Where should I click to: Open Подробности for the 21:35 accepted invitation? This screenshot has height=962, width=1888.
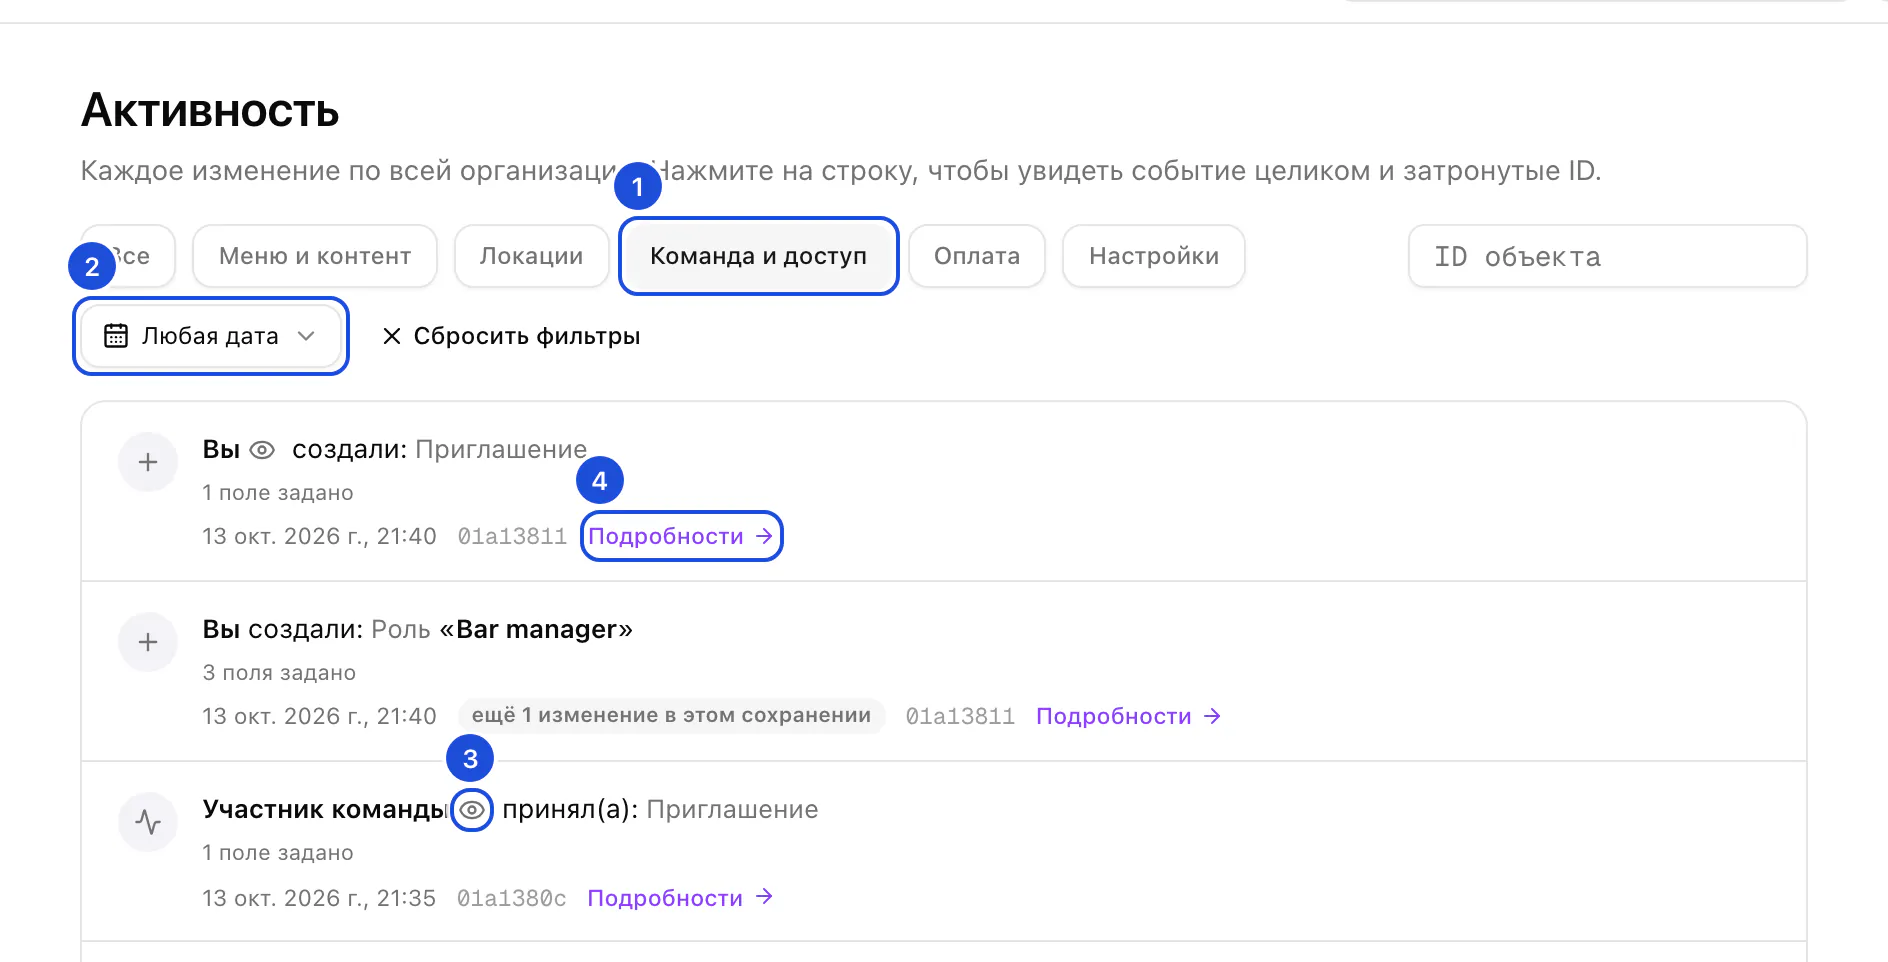680,898
